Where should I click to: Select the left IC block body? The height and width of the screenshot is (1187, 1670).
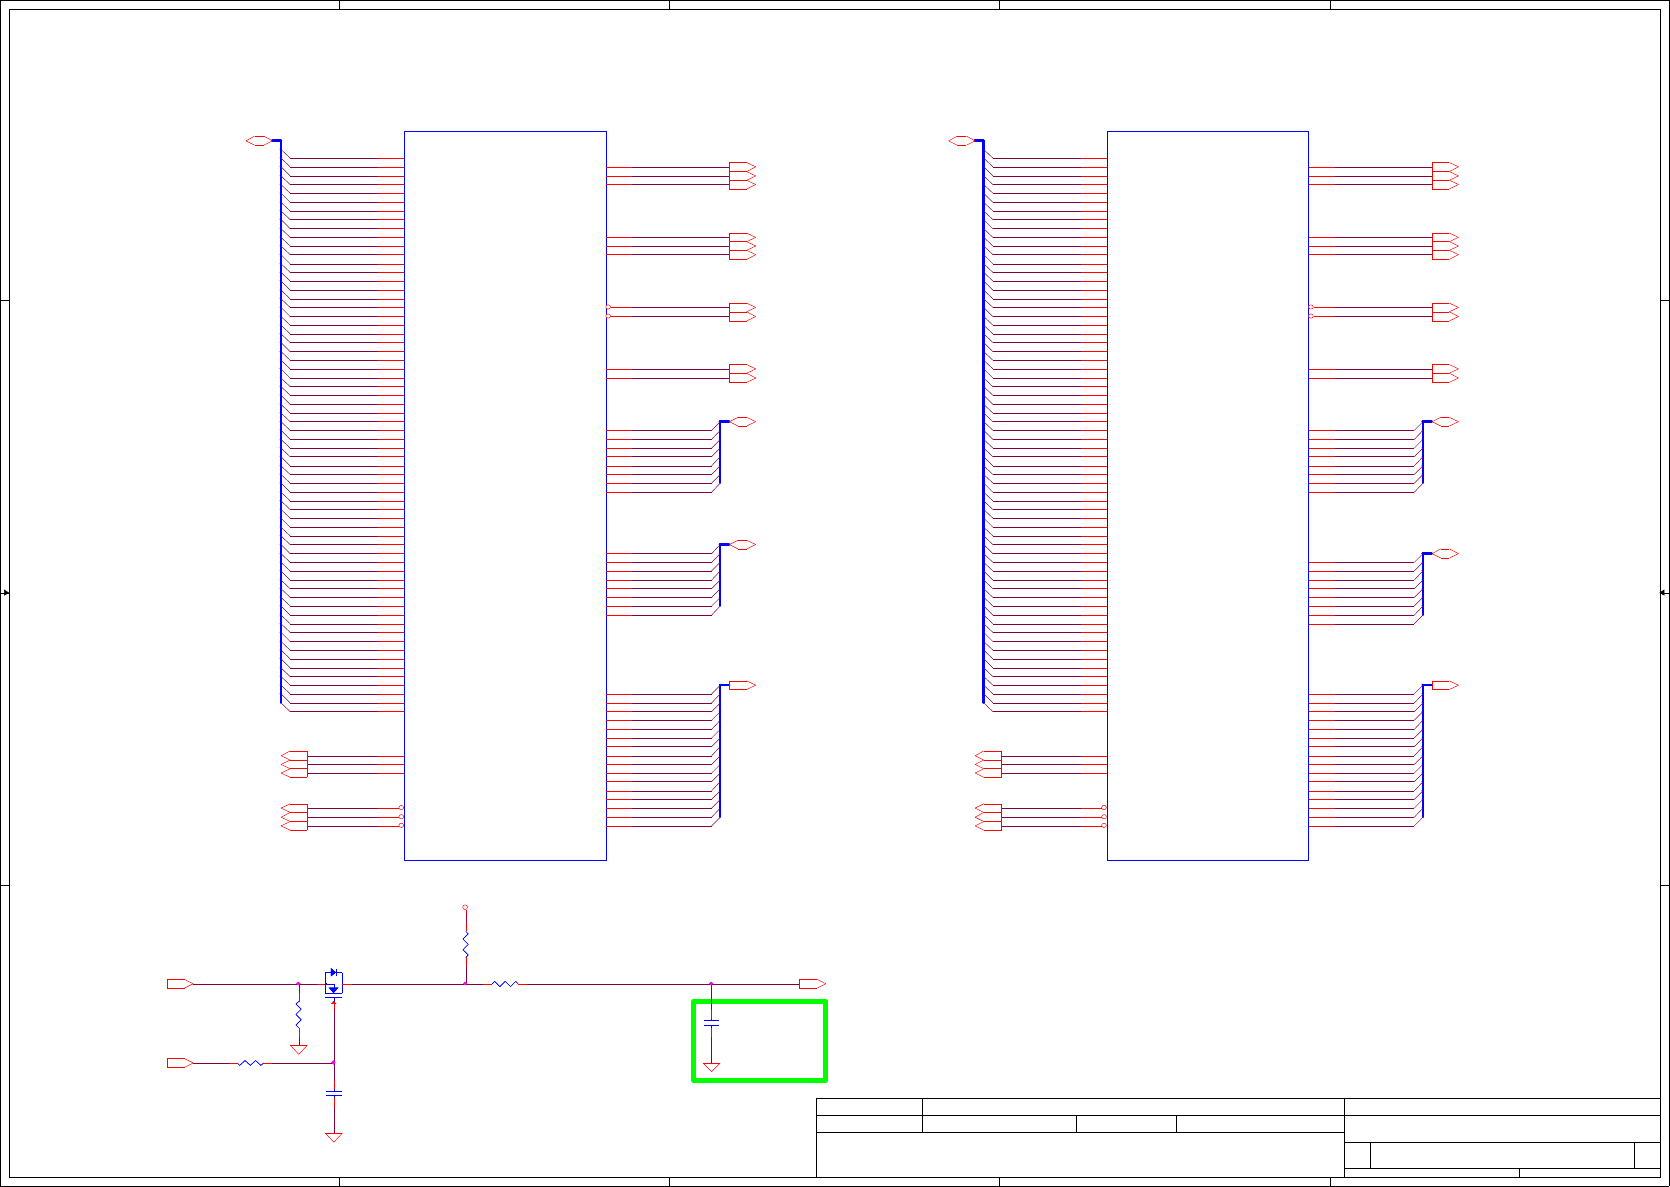[505, 495]
